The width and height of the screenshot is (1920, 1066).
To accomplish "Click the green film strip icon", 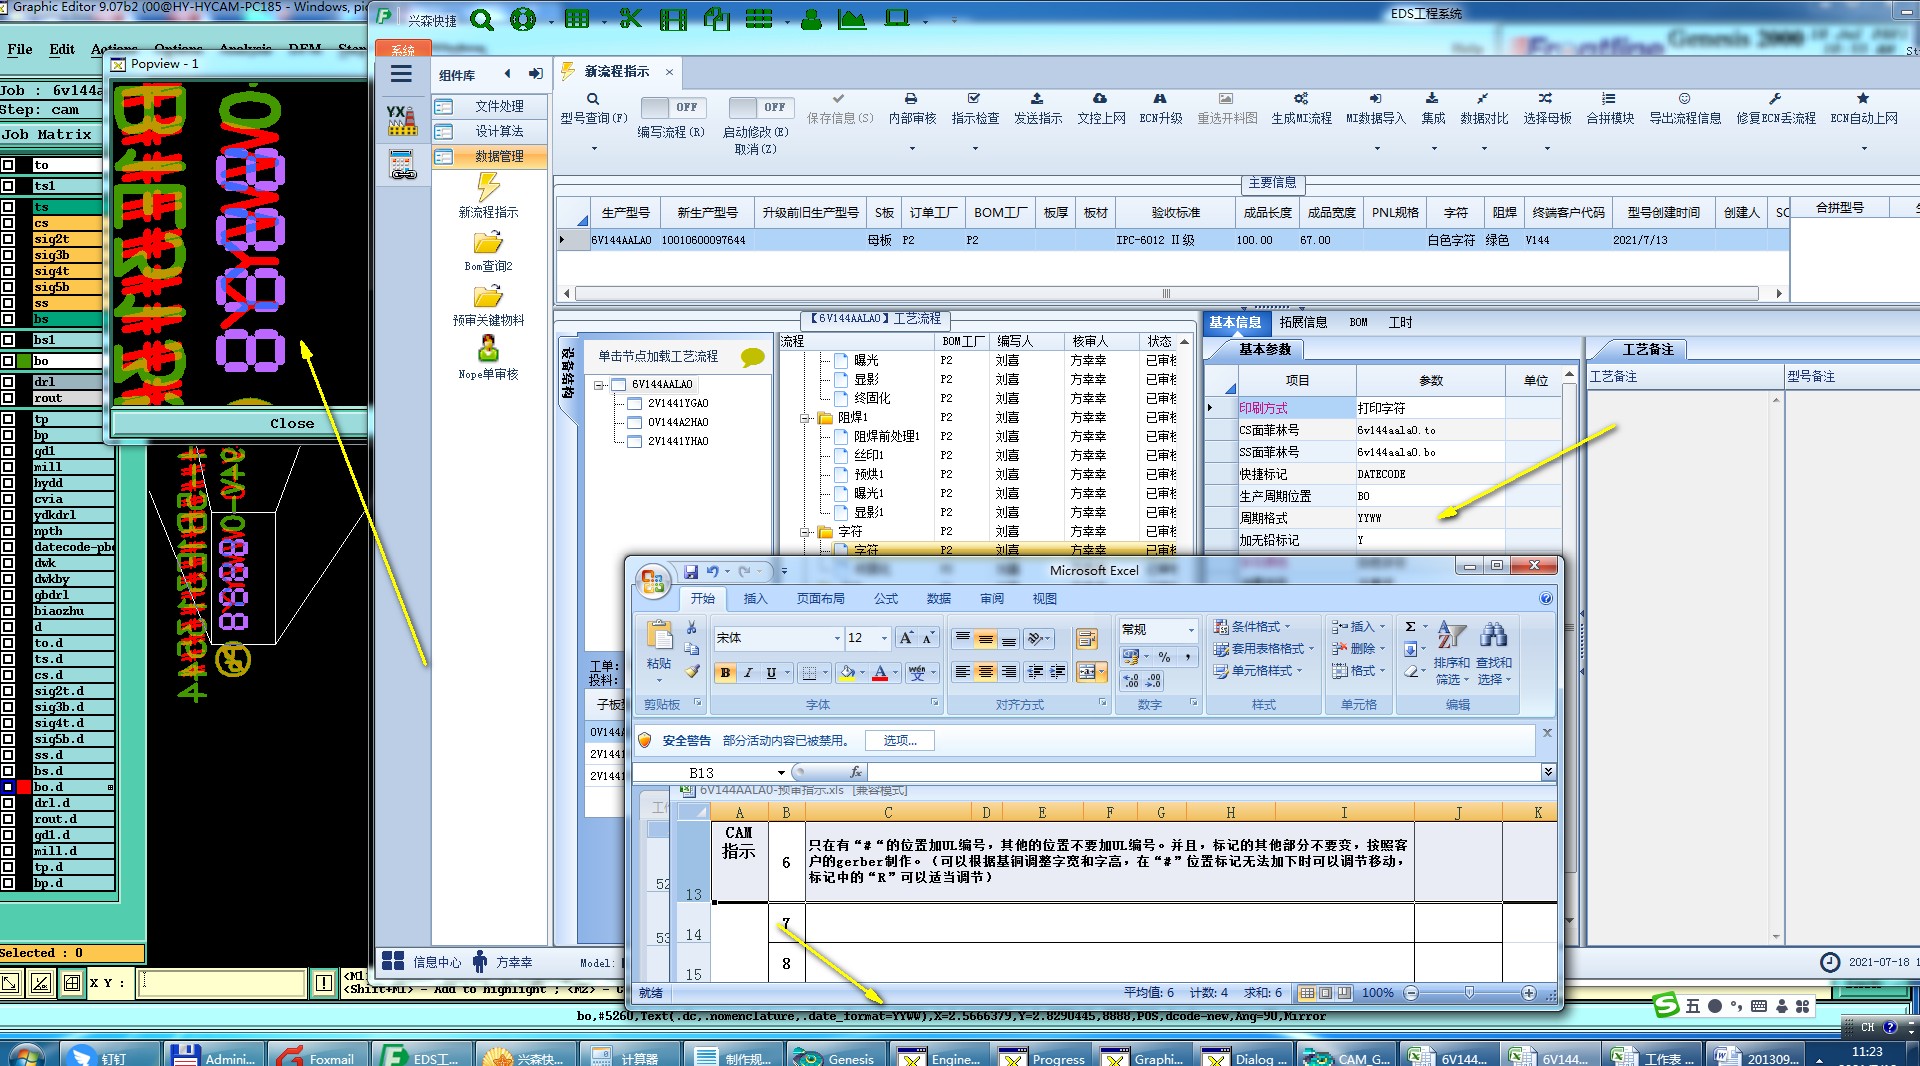I will point(673,19).
